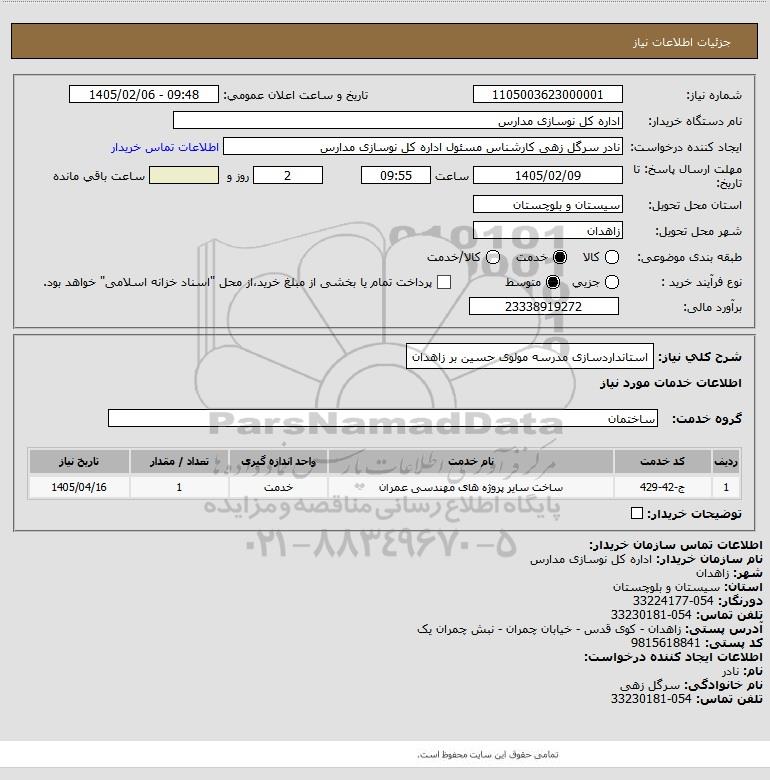Click the service code ج-42-429 cell

click(x=662, y=487)
